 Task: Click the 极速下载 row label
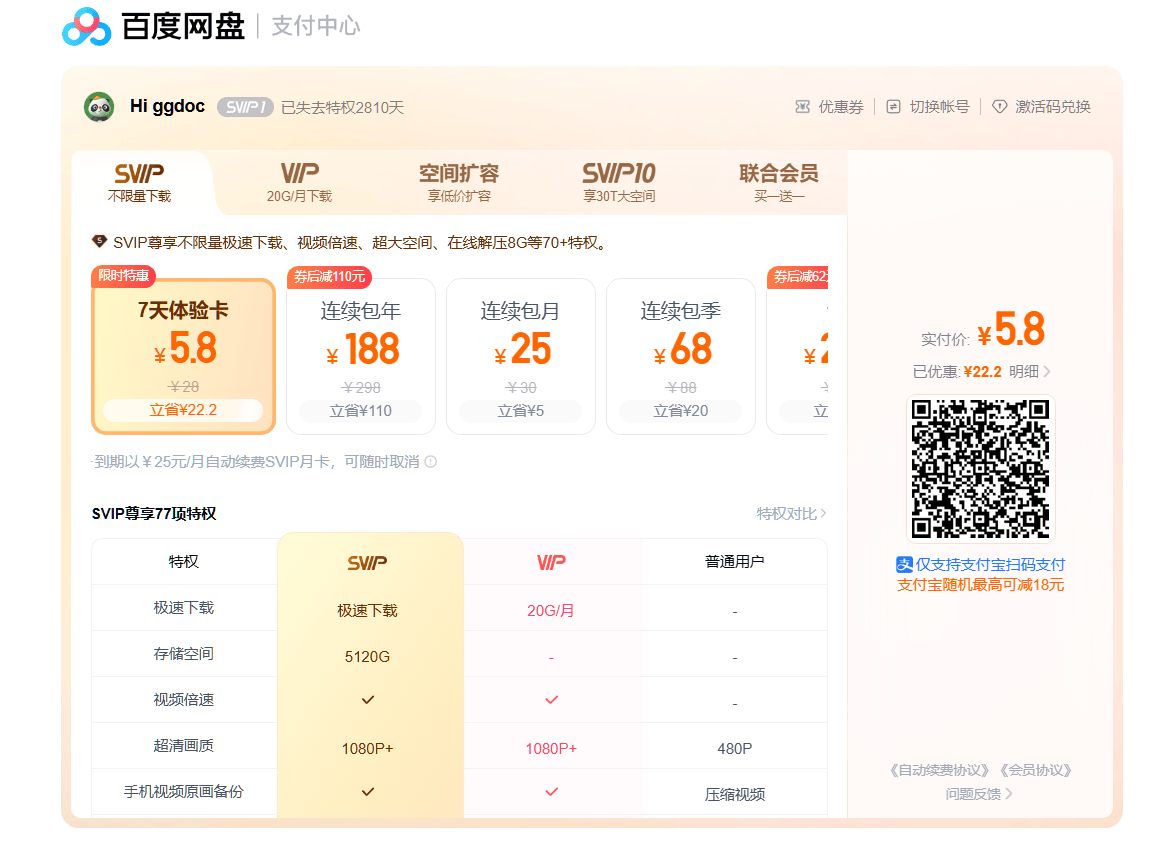click(183, 607)
